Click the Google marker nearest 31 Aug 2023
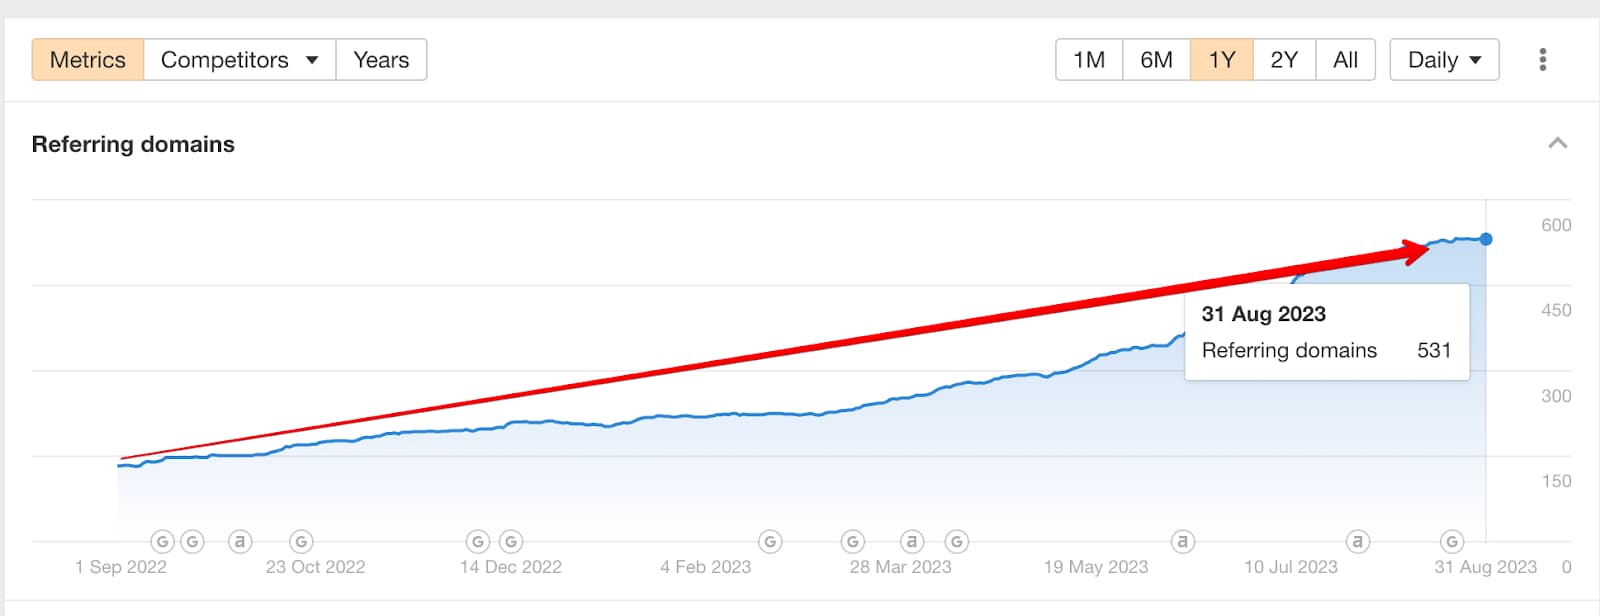 pos(1451,542)
